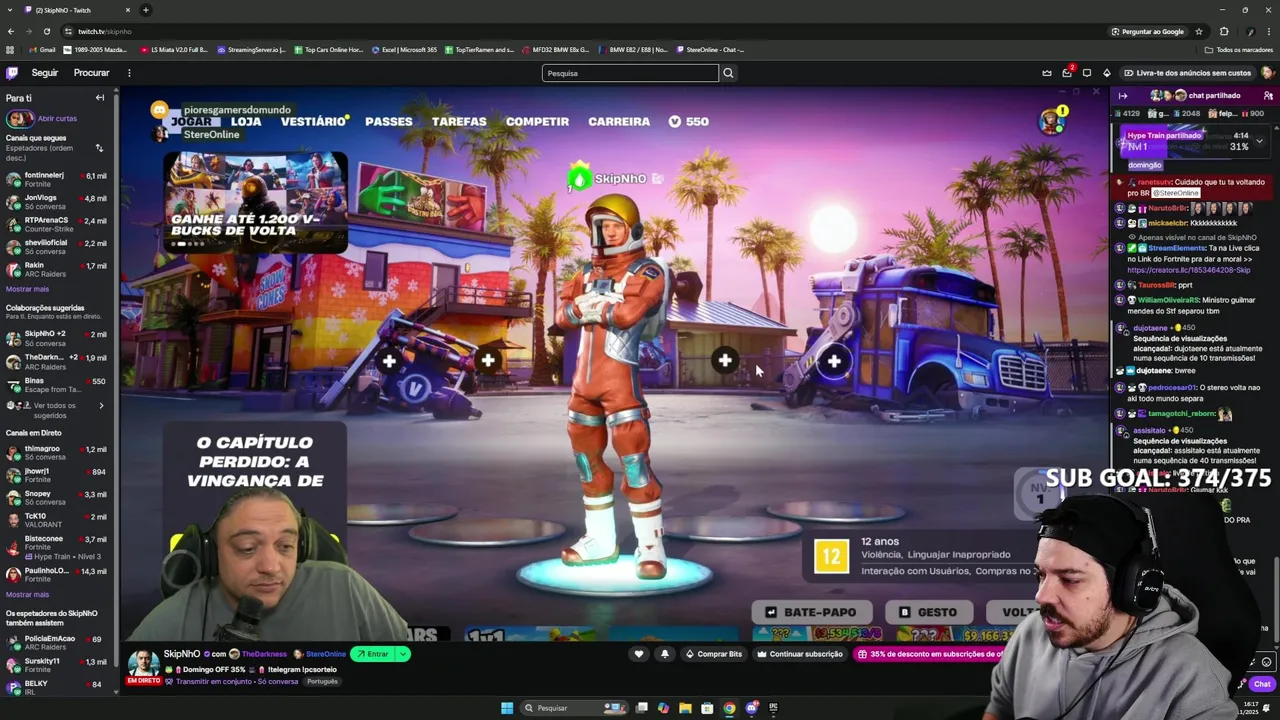Click the taskbar Pesquisar search box
Screen dimensions: 1280x720
pyautogui.click(x=573, y=708)
